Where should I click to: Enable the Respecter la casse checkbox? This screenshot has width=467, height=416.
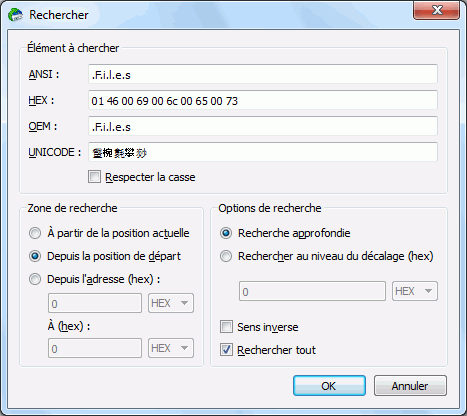pyautogui.click(x=94, y=177)
